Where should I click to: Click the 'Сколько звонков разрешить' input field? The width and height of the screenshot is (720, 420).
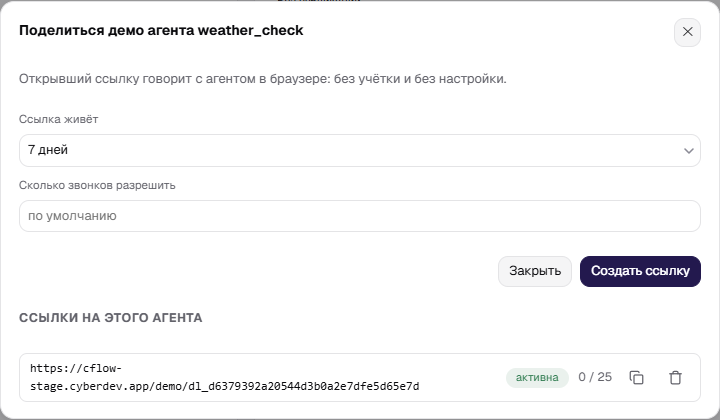click(360, 216)
